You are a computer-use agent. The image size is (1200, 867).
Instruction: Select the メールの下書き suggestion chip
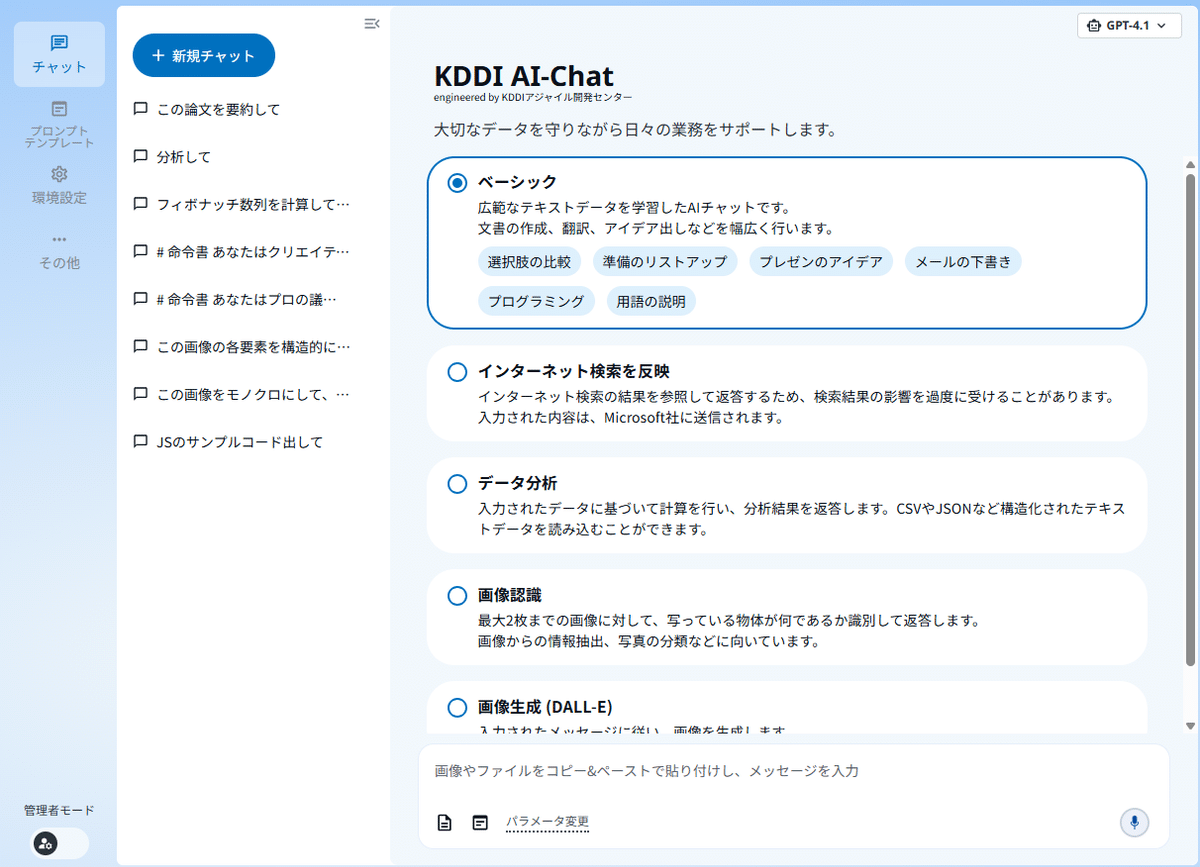tap(963, 261)
